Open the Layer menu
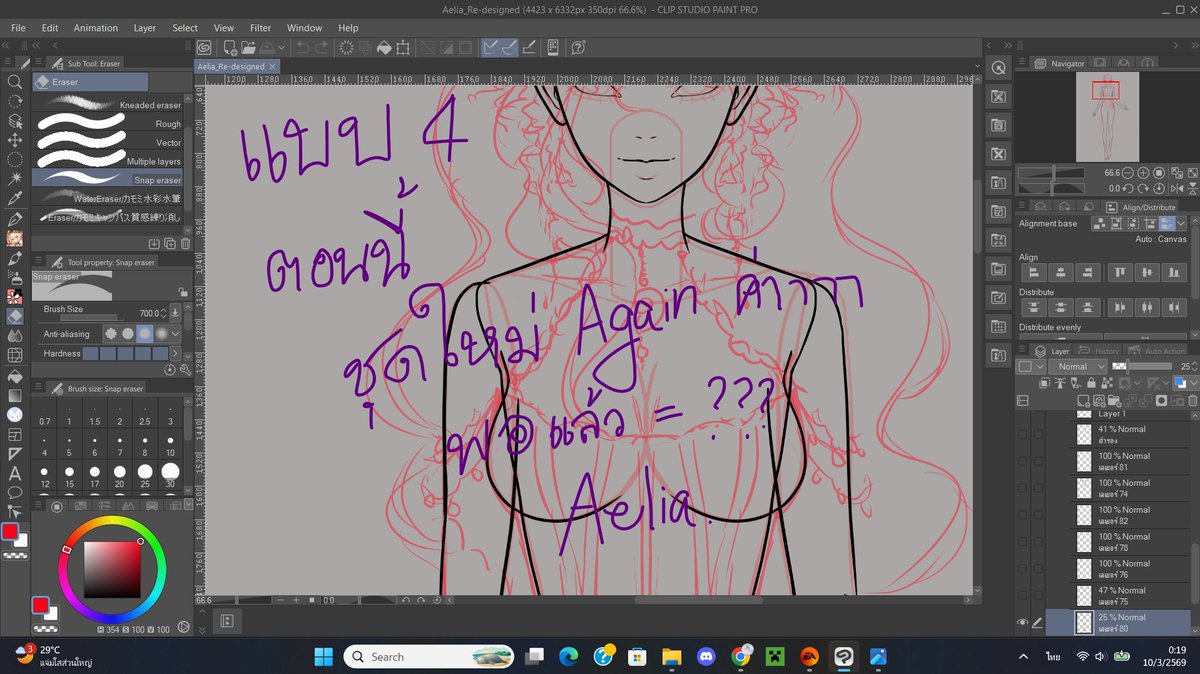Screen dimensions: 1200x674 [x=145, y=28]
